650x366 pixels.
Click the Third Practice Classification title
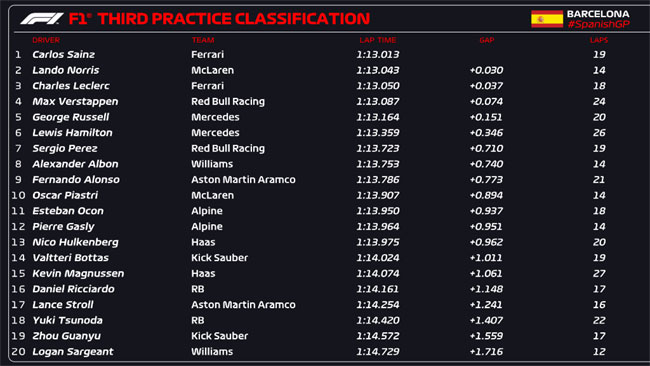[234, 19]
